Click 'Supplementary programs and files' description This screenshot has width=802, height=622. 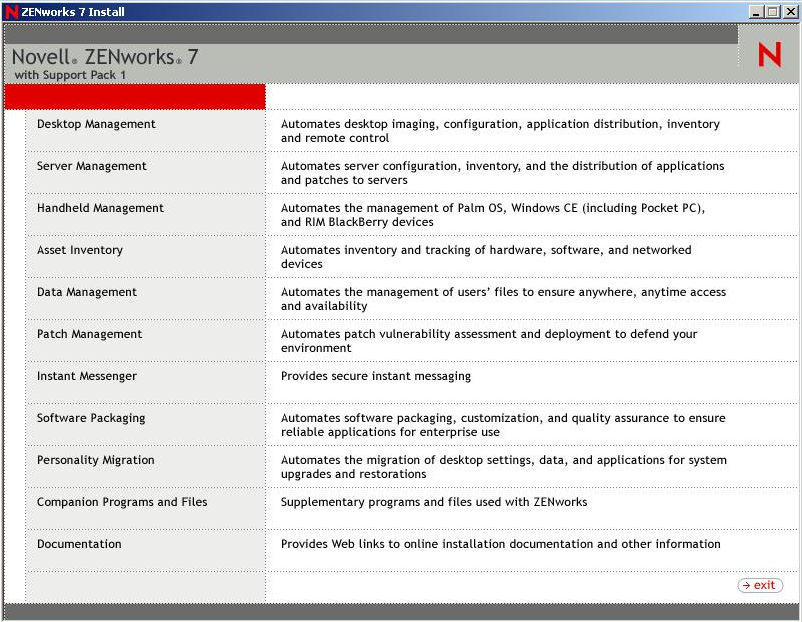tap(434, 502)
